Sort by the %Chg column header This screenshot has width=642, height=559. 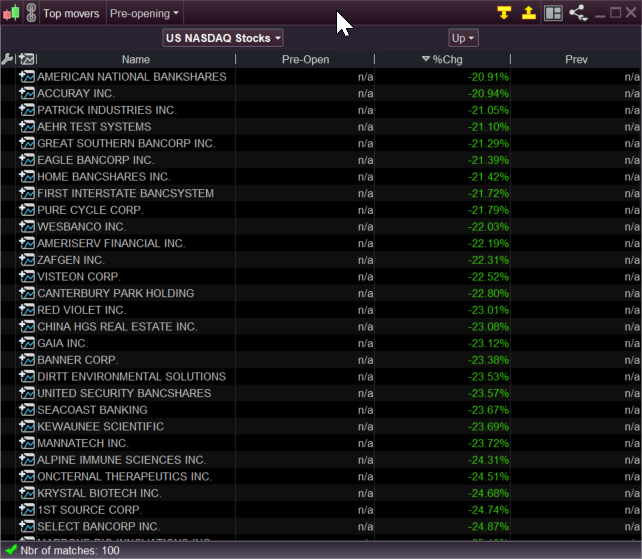443,59
